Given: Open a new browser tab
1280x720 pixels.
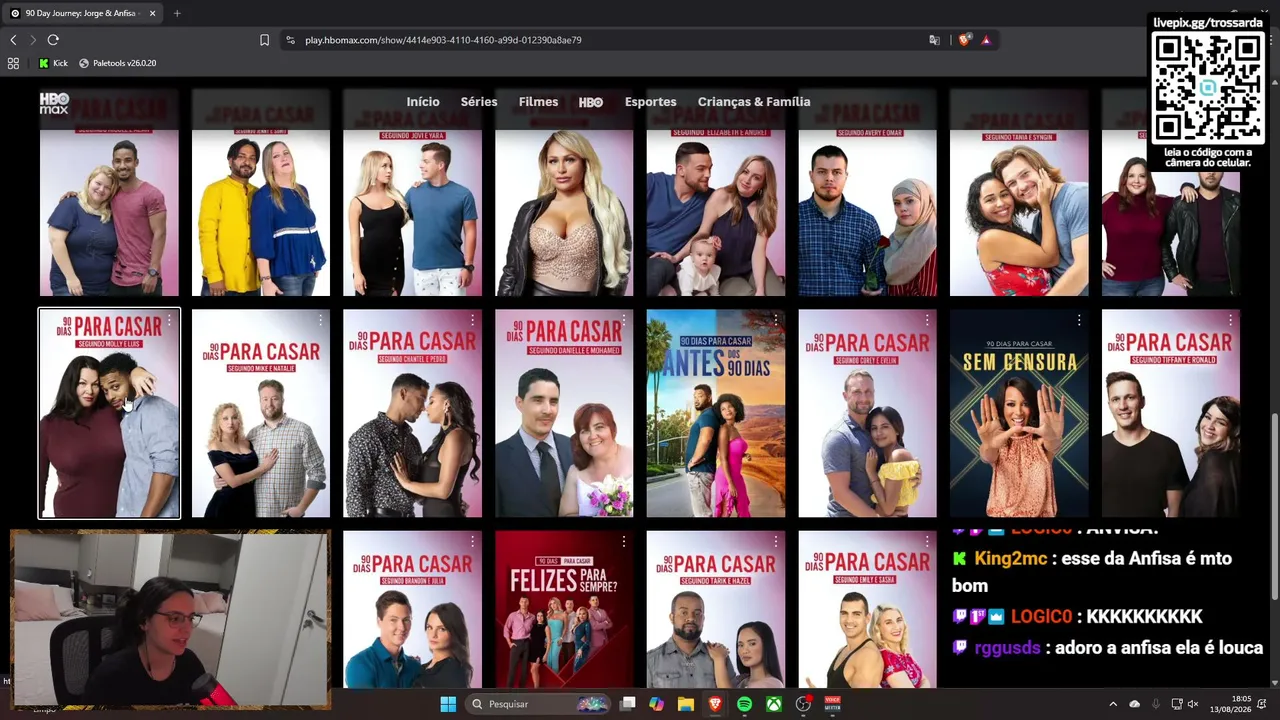Looking at the screenshot, I should tap(177, 13).
